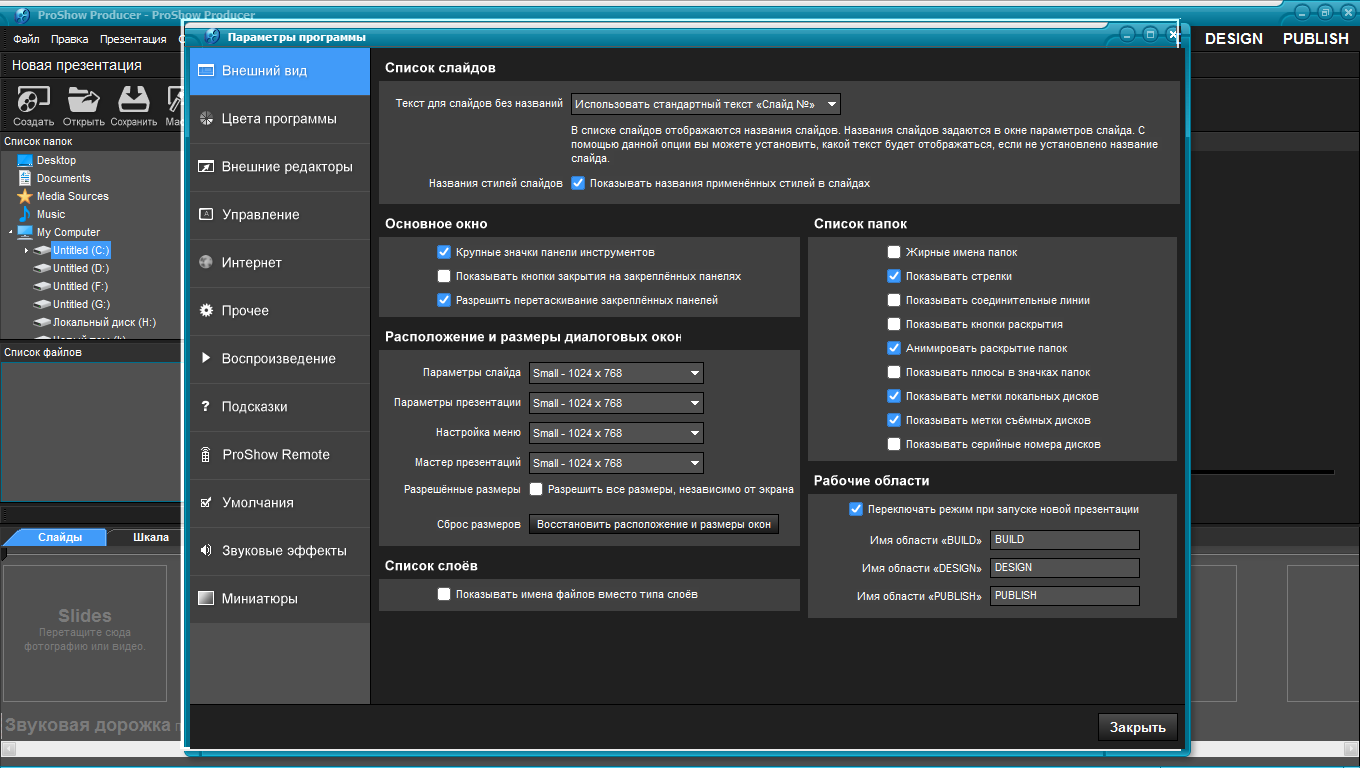Viewport: 1360px width, 768px height.
Task: Toggle Анимировать раскрытие папок checkbox
Action: click(894, 348)
